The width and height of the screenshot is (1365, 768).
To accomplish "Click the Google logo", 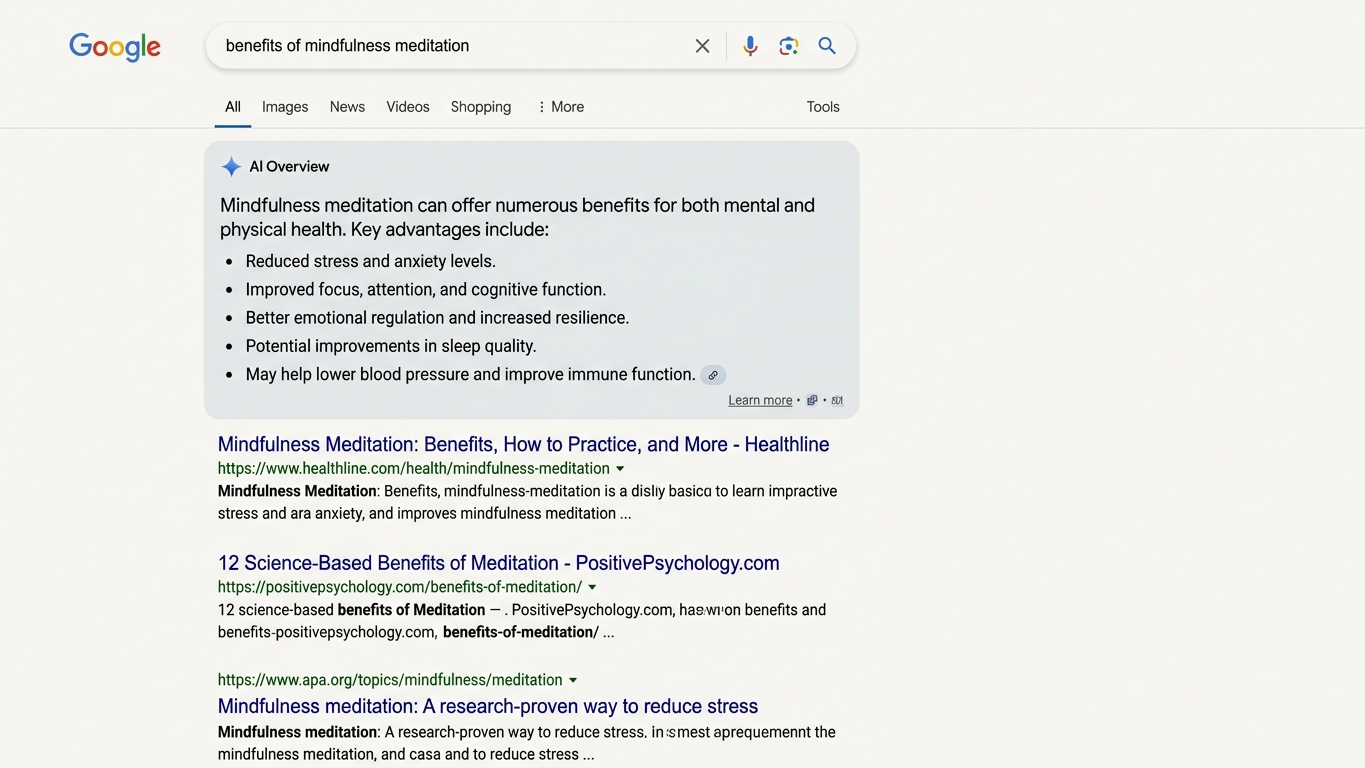I will (x=115, y=47).
